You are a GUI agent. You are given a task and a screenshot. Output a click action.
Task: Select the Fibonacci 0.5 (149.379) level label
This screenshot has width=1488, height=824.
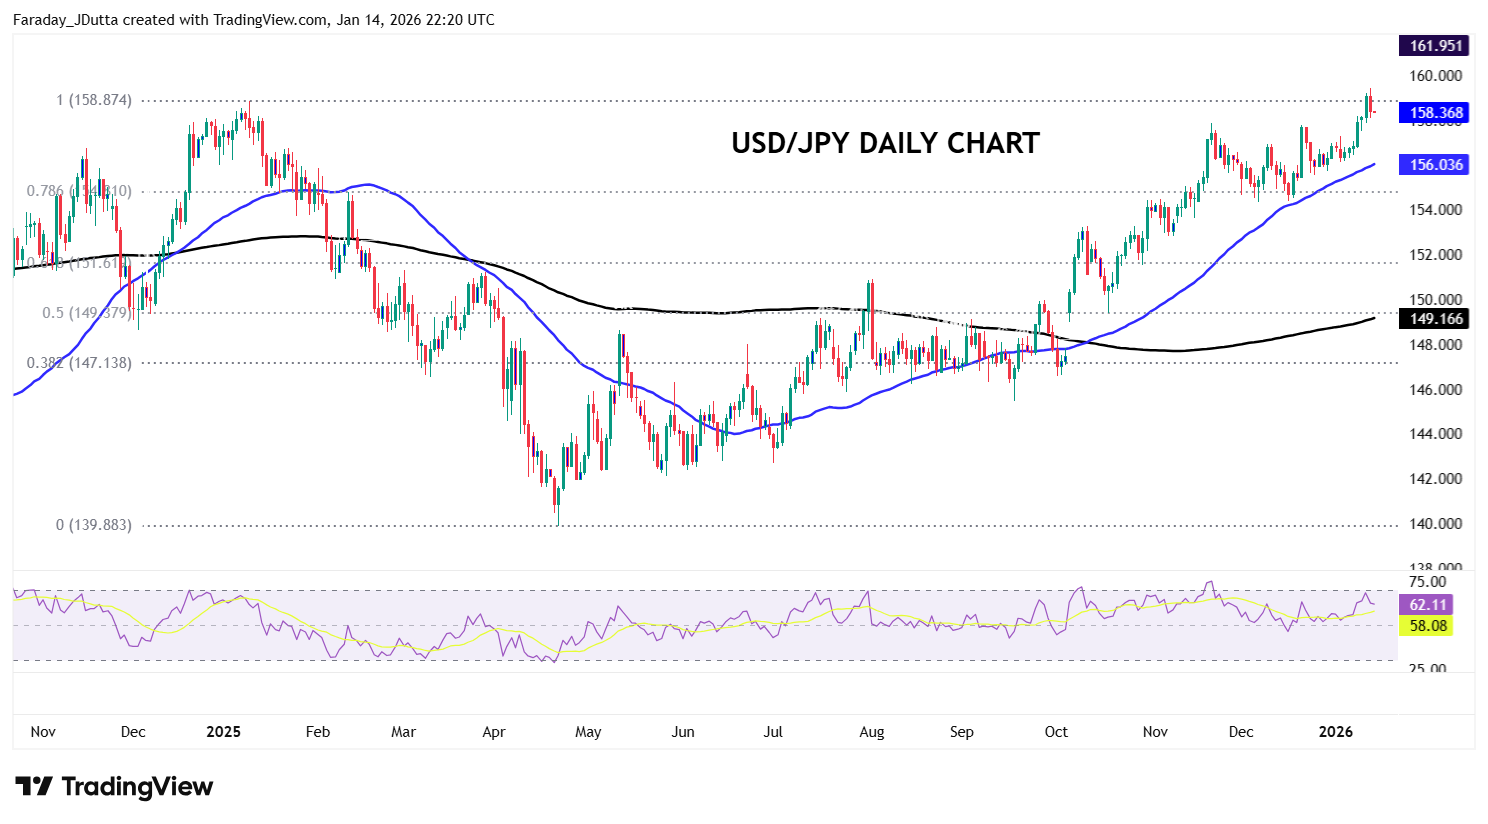coord(87,313)
